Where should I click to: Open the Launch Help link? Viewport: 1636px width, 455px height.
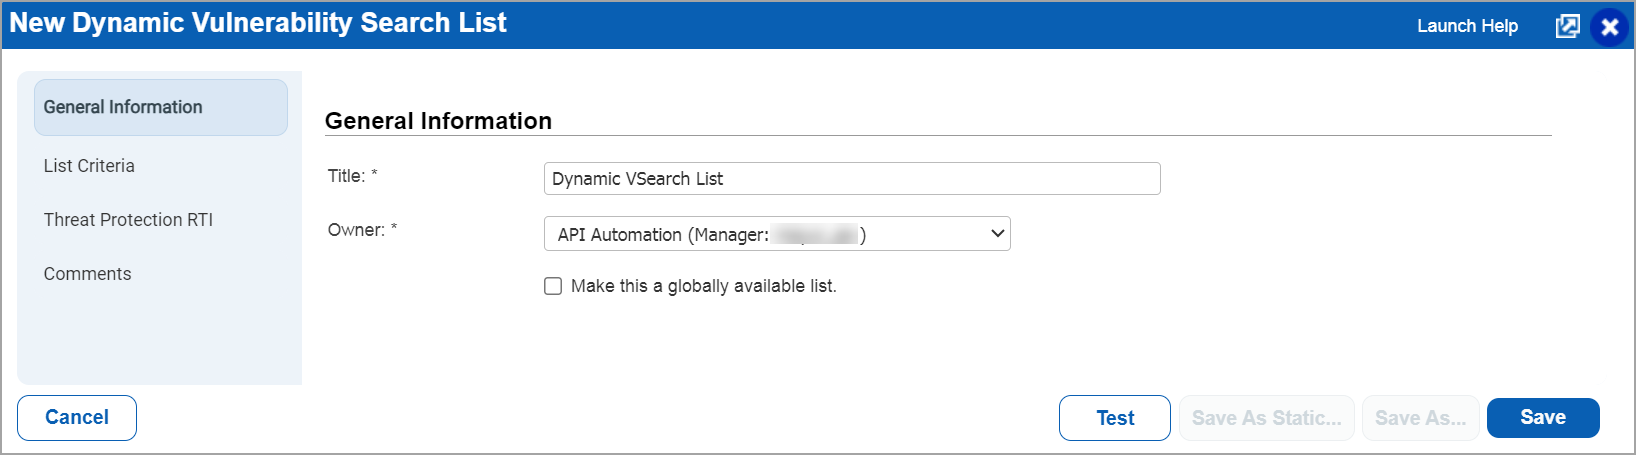coord(1467,26)
